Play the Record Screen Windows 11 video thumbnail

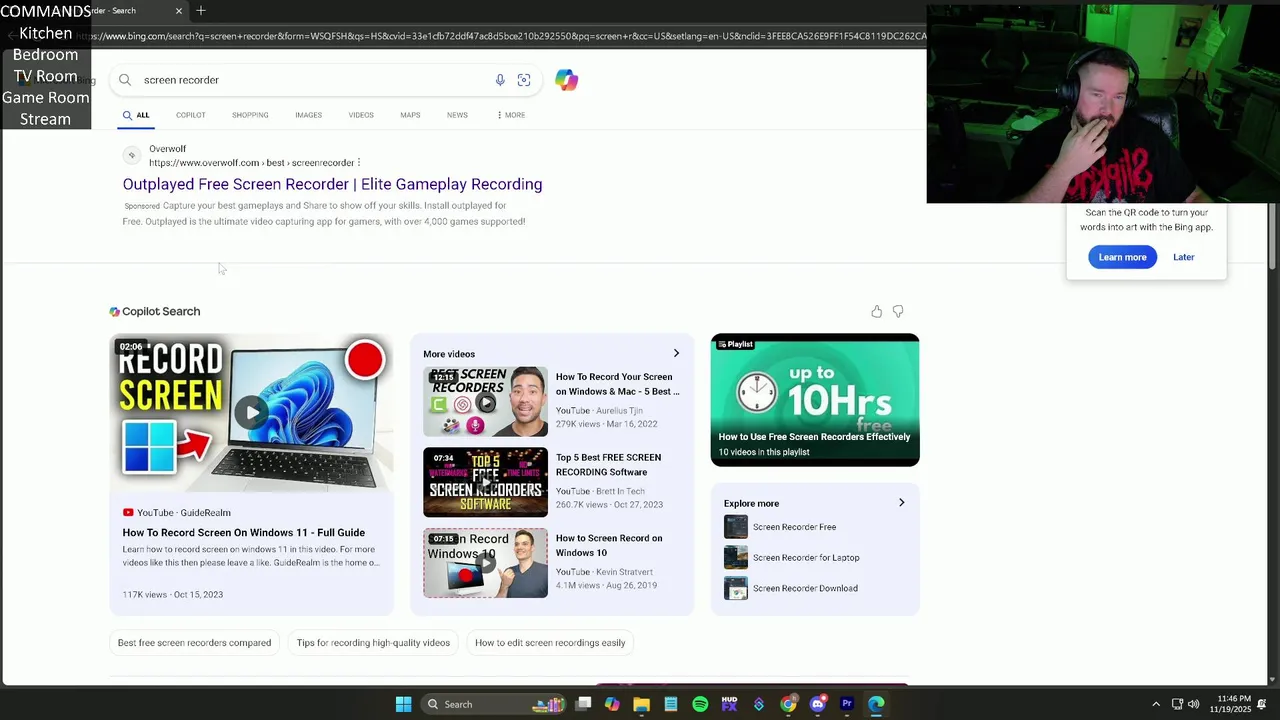[x=252, y=413]
